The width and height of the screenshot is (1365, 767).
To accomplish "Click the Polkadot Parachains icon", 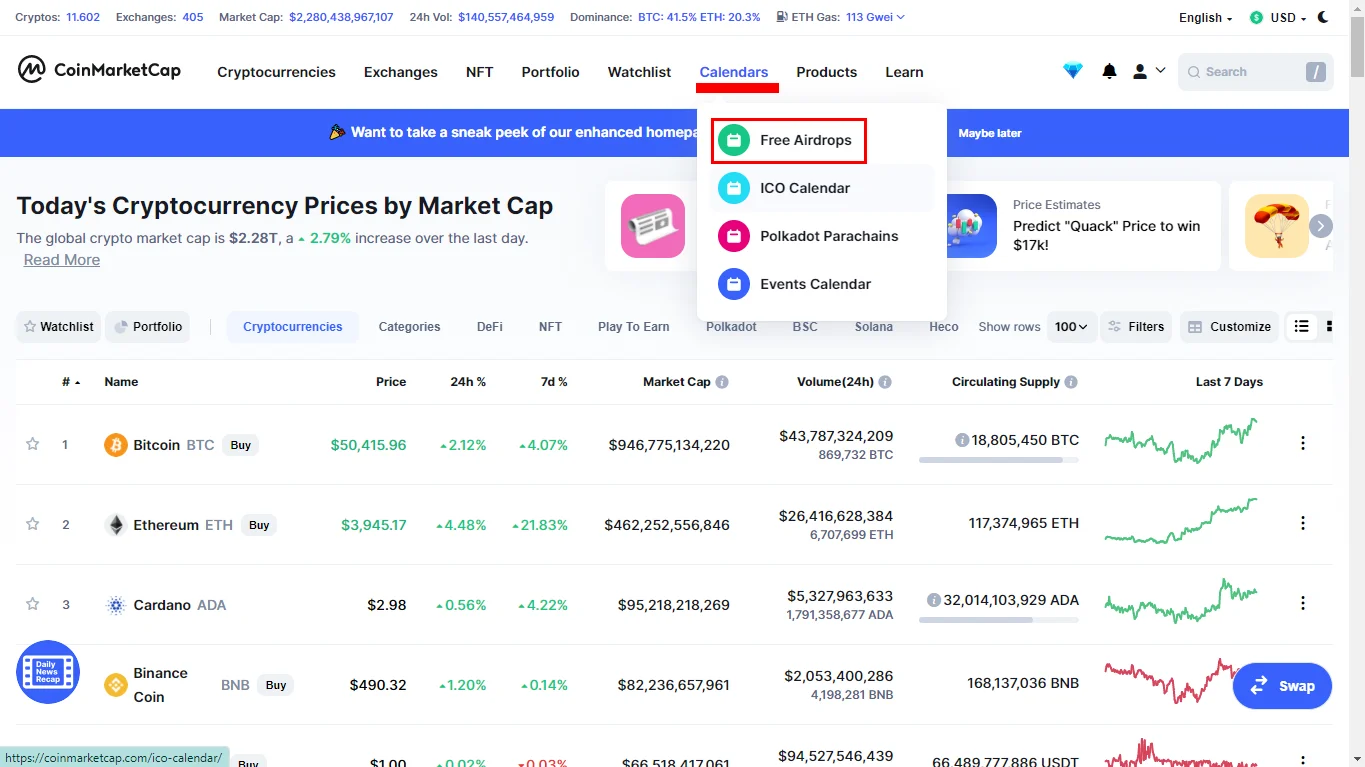I will point(734,236).
